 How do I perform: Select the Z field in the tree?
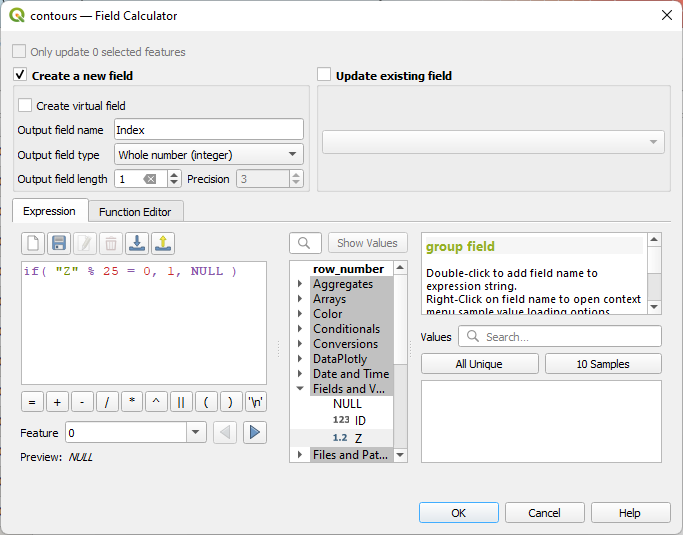(358, 438)
